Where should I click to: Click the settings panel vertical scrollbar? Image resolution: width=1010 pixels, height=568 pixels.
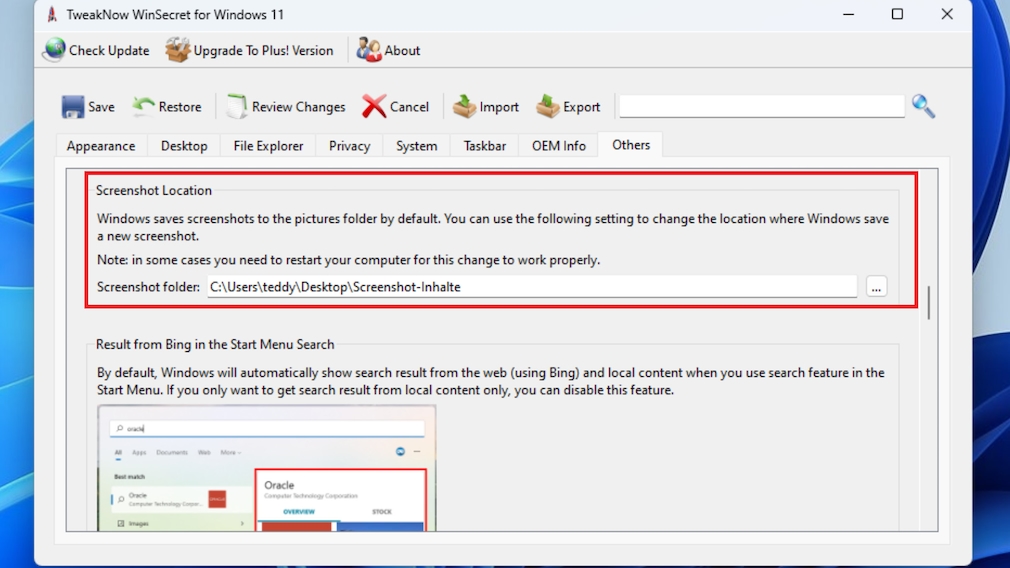[x=928, y=303]
